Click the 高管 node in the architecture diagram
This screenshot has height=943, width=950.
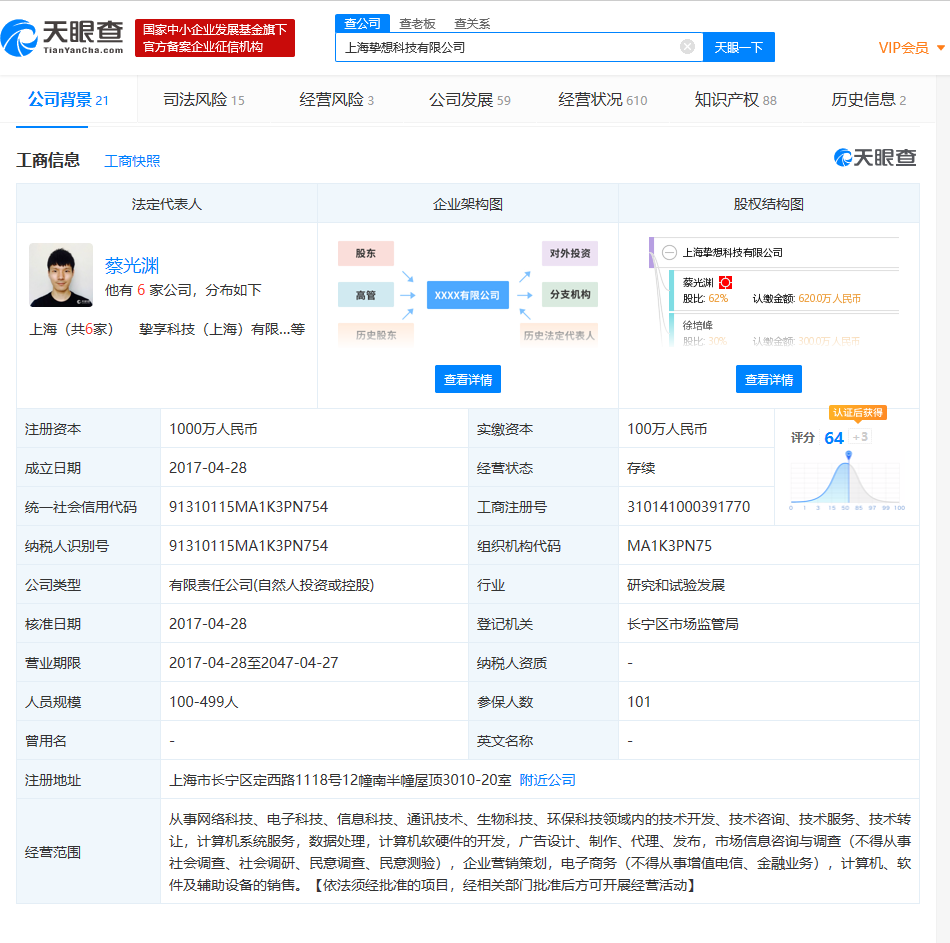coord(366,295)
